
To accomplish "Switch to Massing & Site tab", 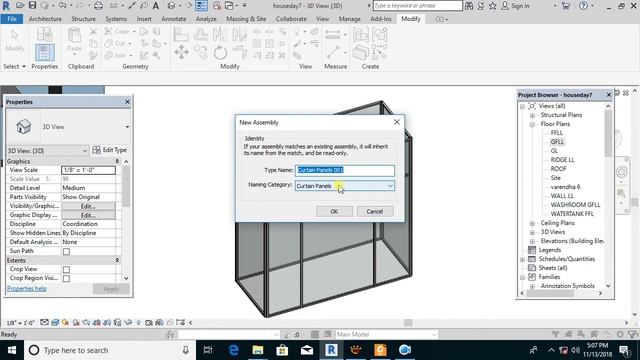I will click(246, 19).
